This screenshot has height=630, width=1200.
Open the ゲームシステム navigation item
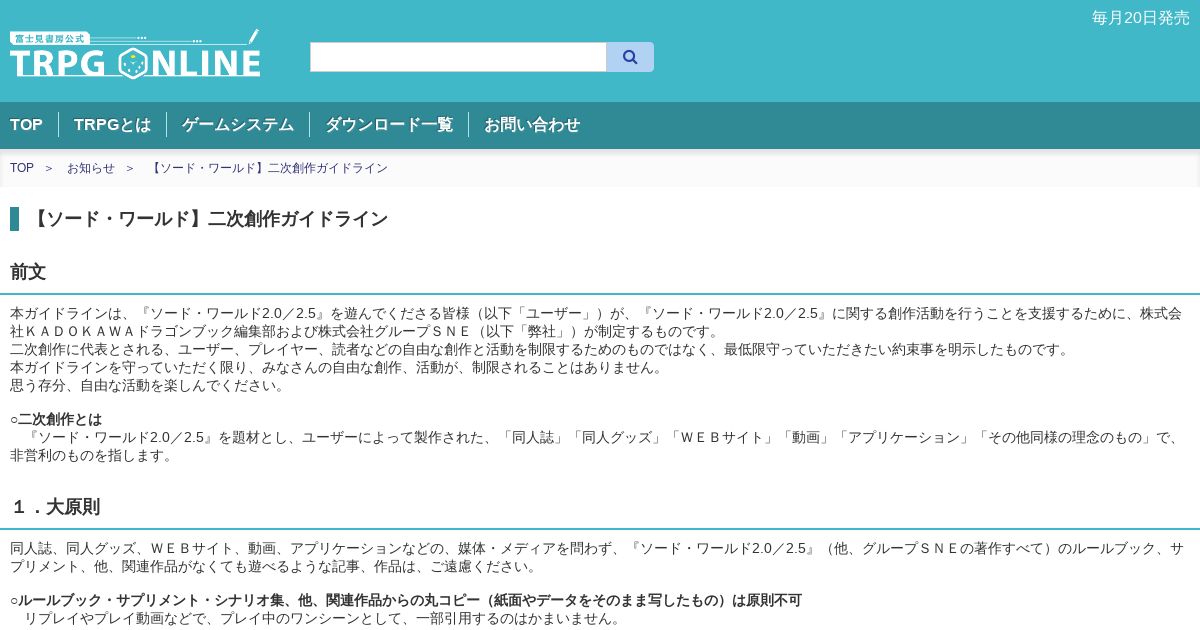tap(238, 125)
